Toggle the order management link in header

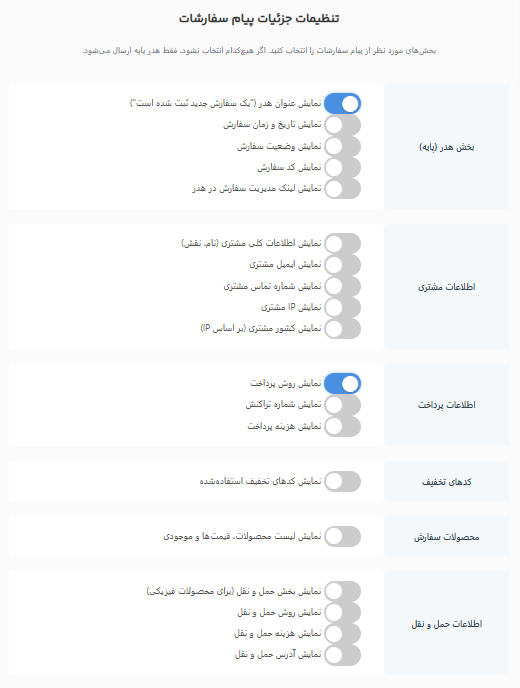coord(342,189)
